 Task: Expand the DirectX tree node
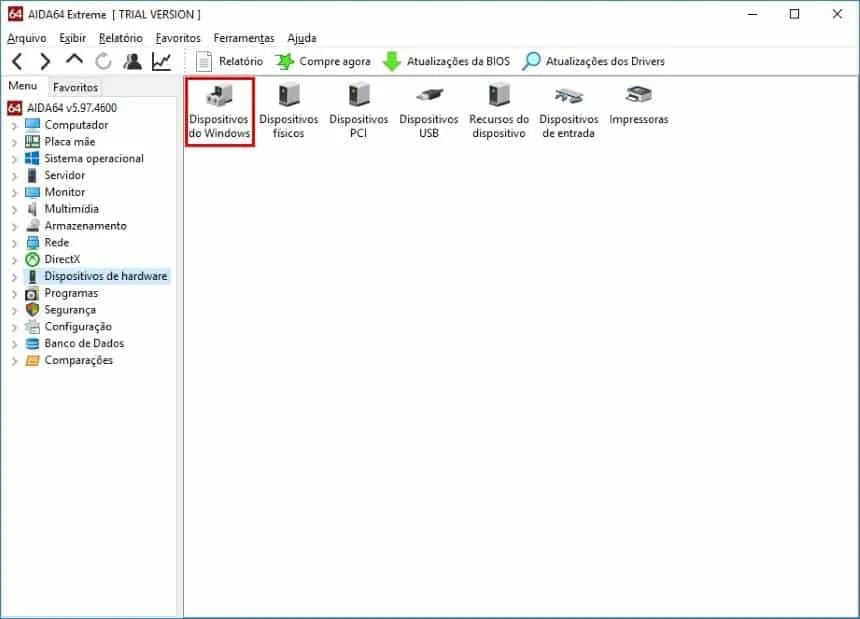15,260
